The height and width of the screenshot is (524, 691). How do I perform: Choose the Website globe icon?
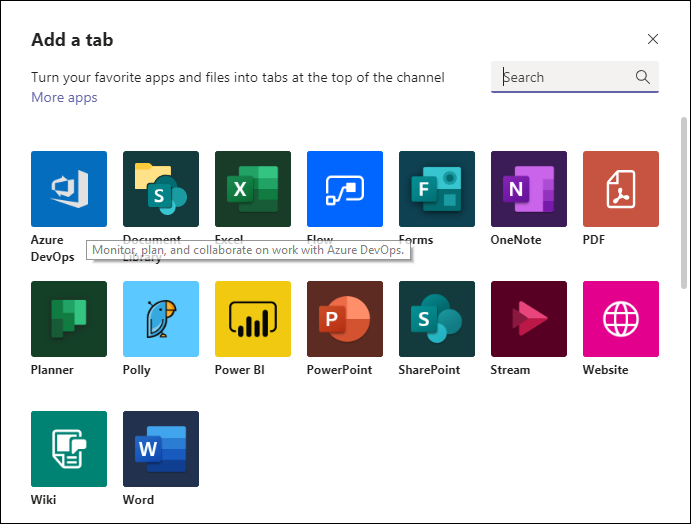click(x=621, y=319)
